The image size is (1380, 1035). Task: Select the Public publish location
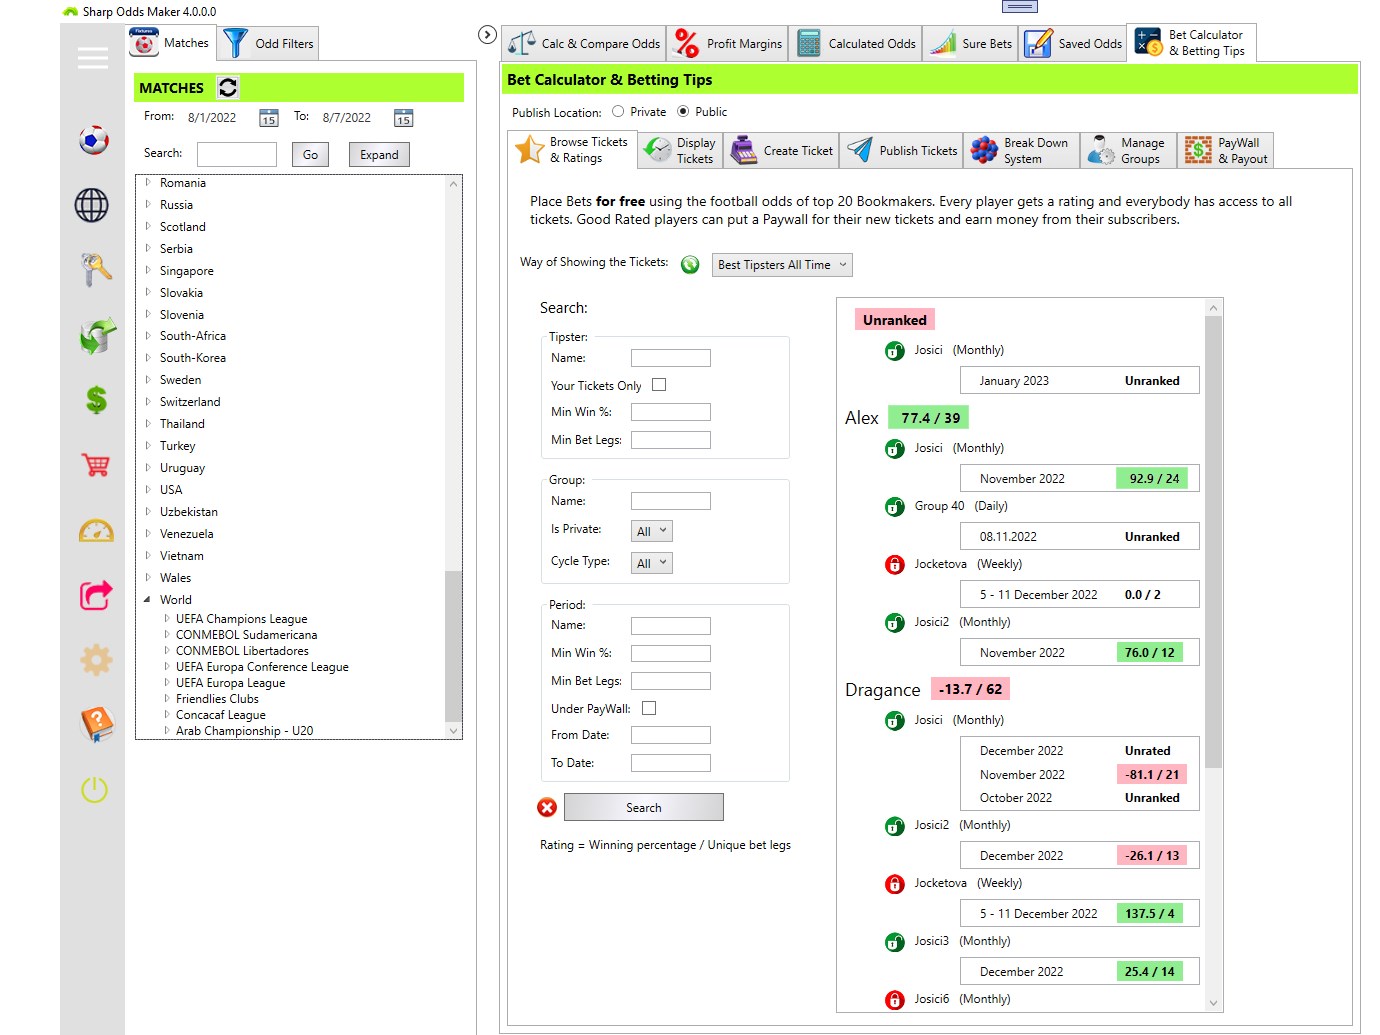coord(683,112)
